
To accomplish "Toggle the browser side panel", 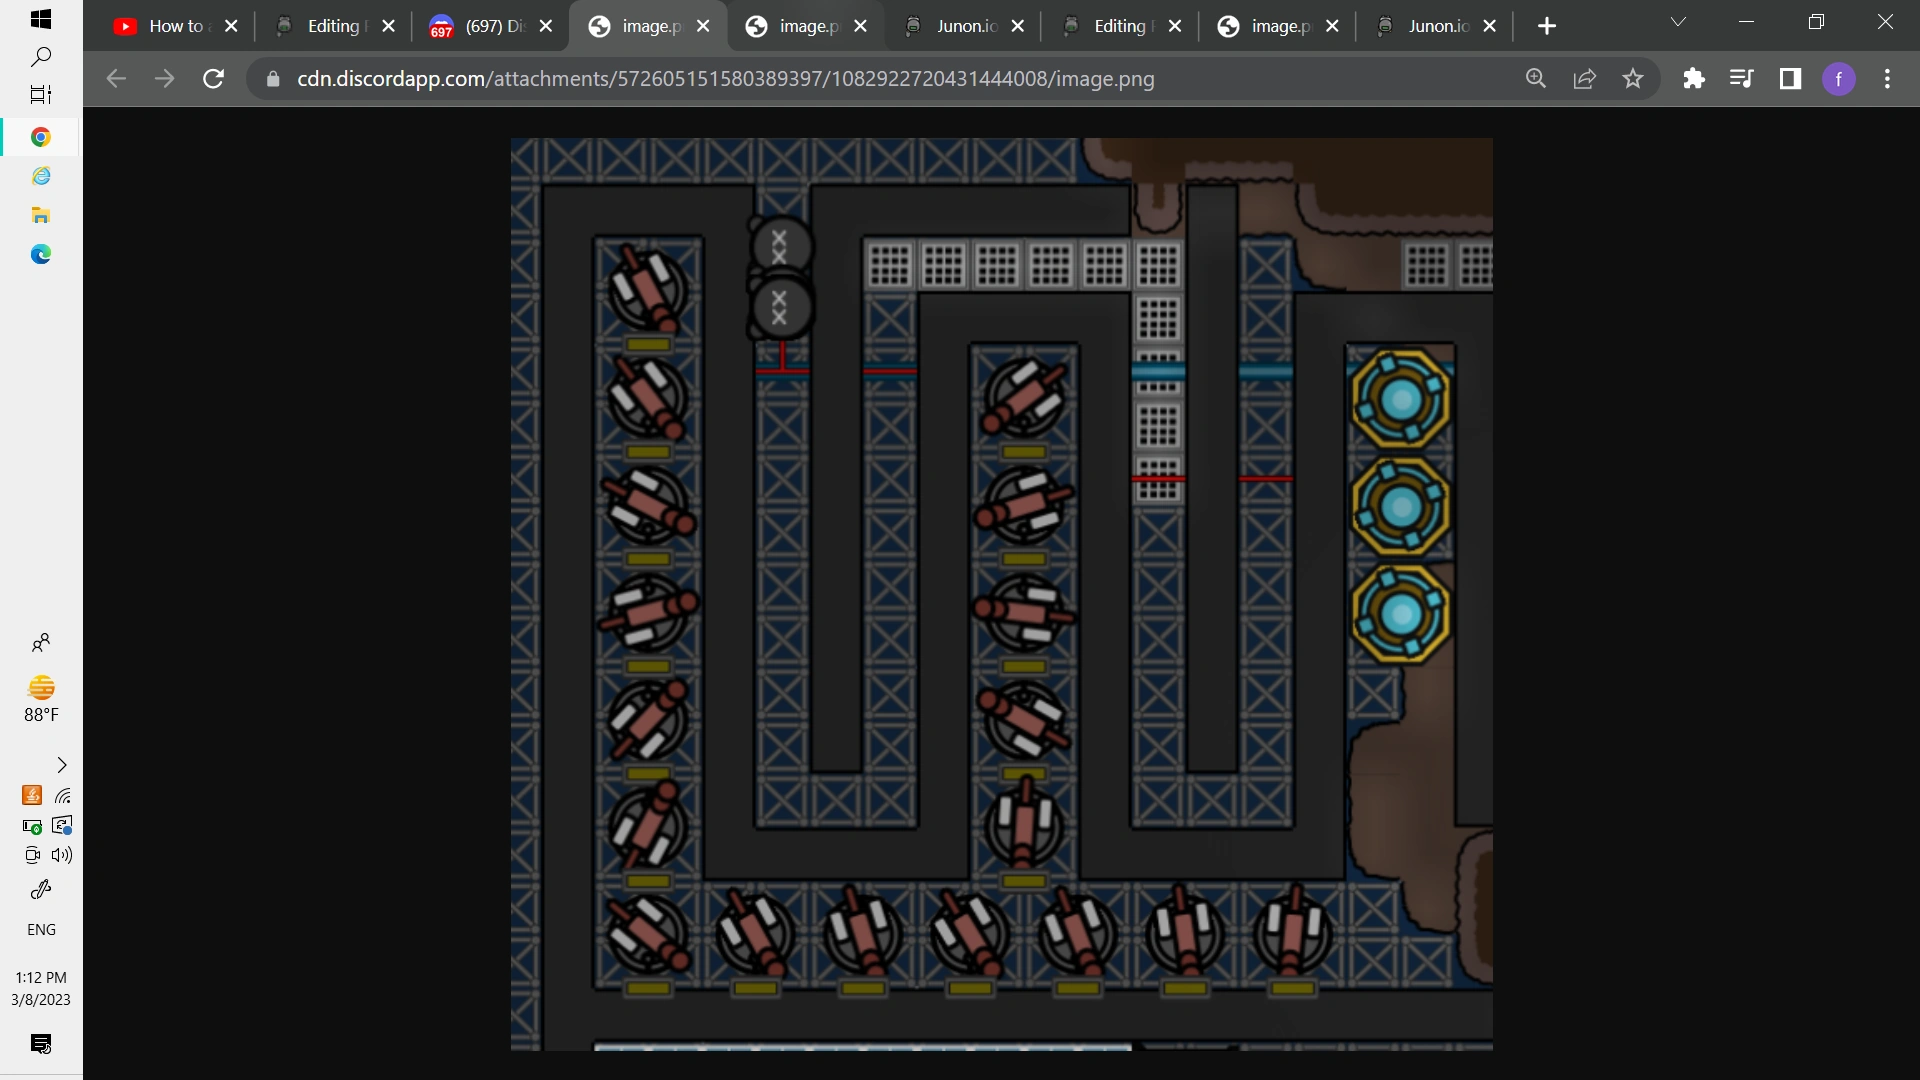I will coord(1791,79).
